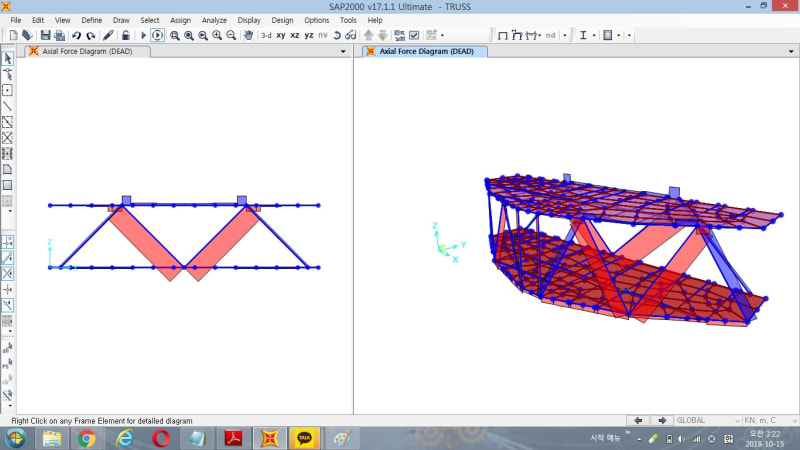
Task: Click the Draw Special Joint tool
Action: click(x=8, y=90)
